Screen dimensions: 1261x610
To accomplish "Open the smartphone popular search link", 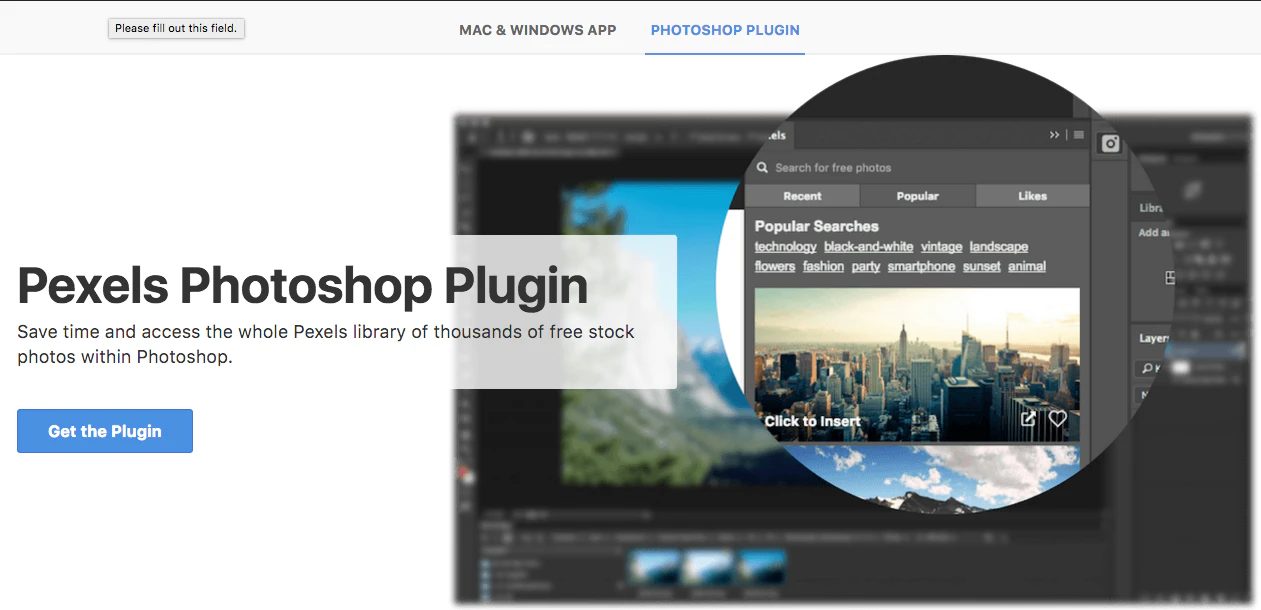I will (x=921, y=267).
